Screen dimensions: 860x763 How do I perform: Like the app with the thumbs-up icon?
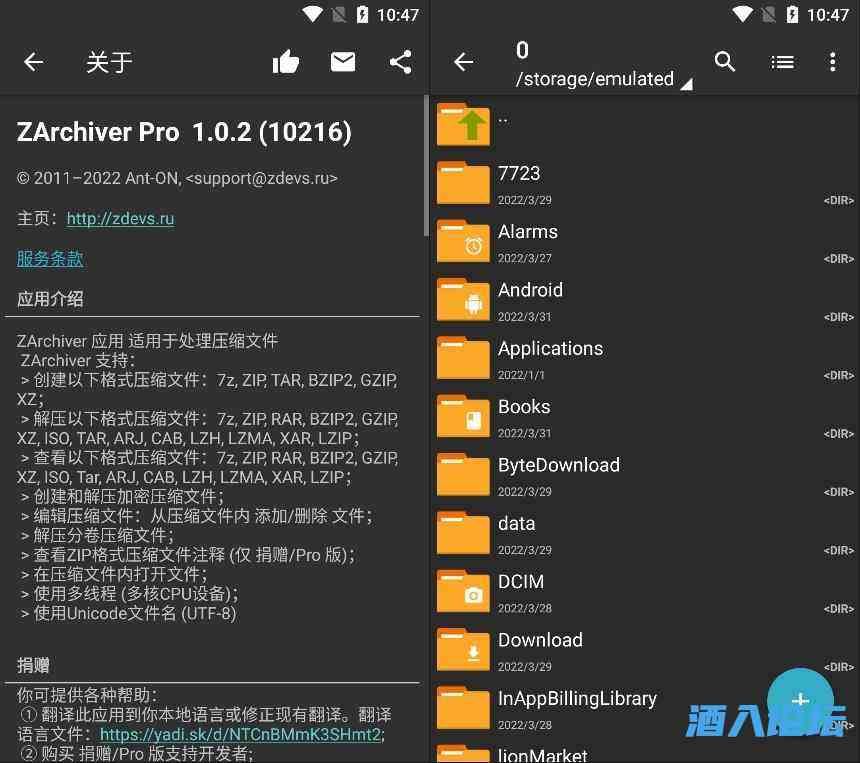[x=286, y=62]
